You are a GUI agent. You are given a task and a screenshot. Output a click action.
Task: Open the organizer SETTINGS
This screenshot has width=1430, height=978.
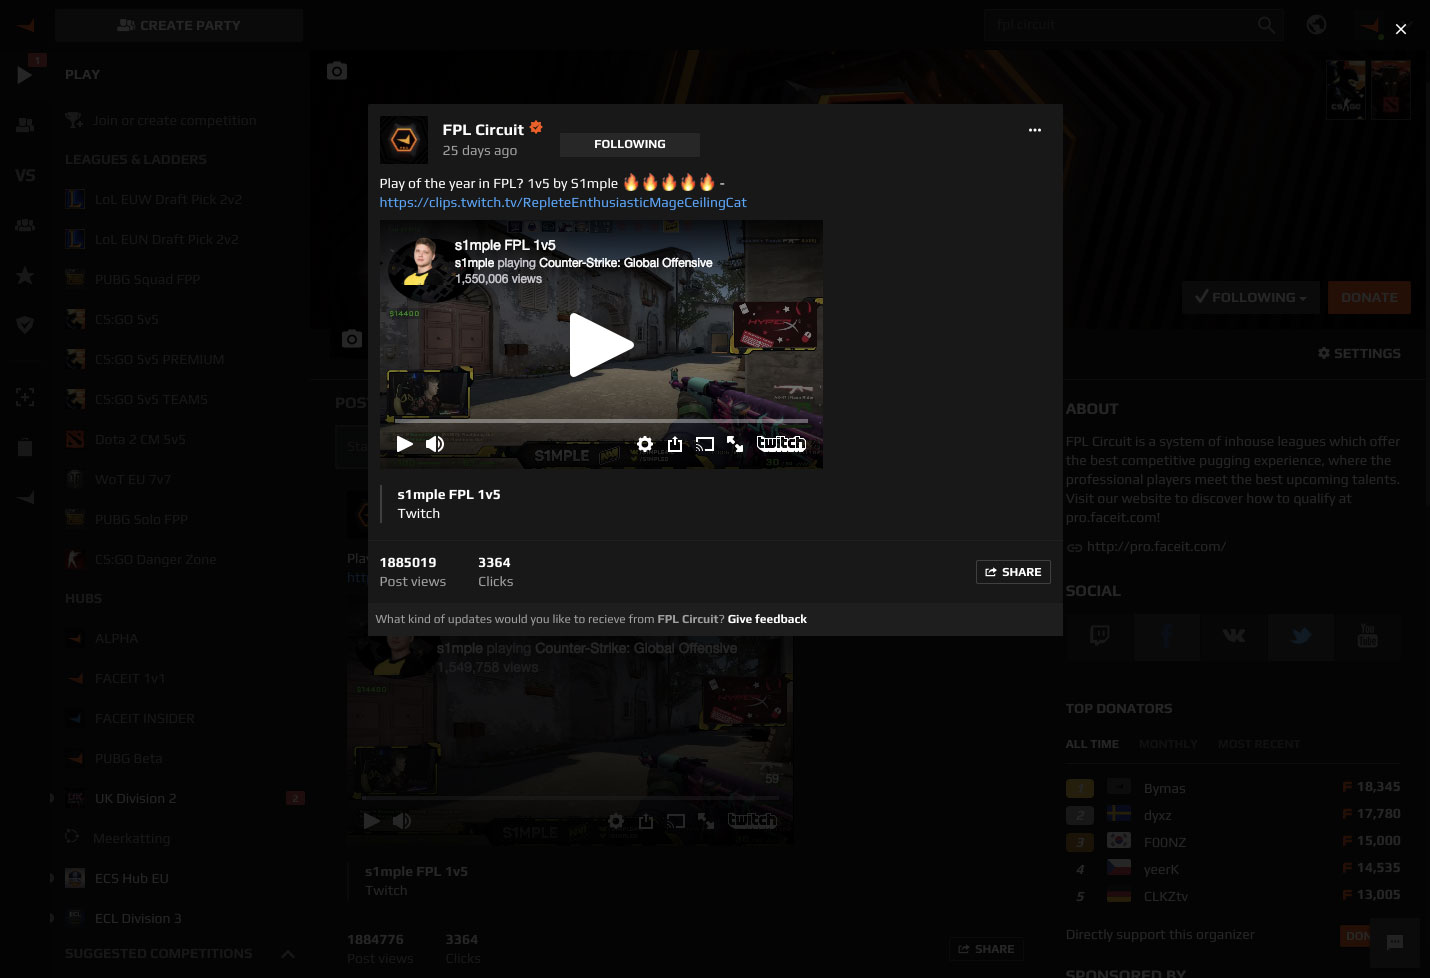coord(1359,353)
